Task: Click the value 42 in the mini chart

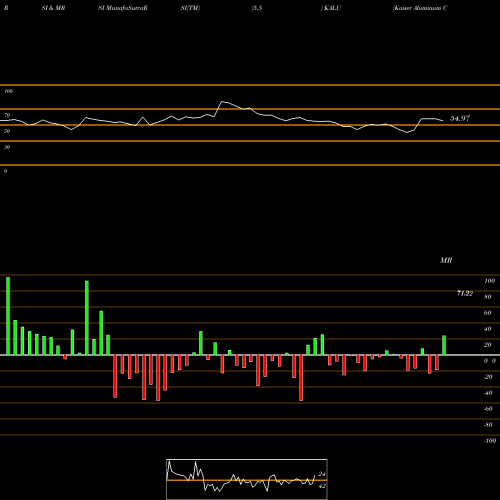Action: click(x=322, y=486)
